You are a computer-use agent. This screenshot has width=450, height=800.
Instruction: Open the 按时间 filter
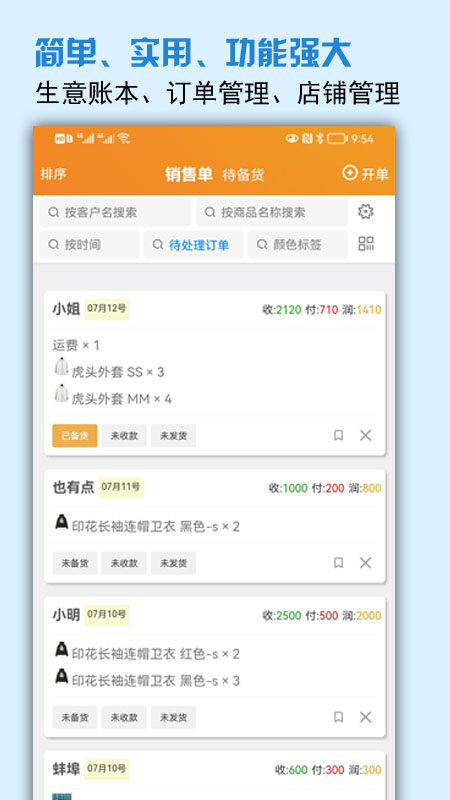[x=89, y=244]
